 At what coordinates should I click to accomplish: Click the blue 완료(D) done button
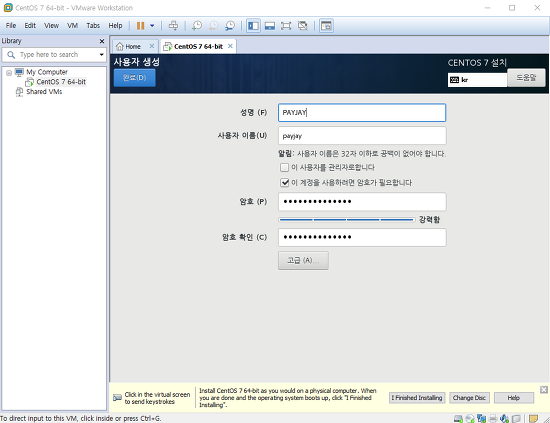click(x=134, y=78)
